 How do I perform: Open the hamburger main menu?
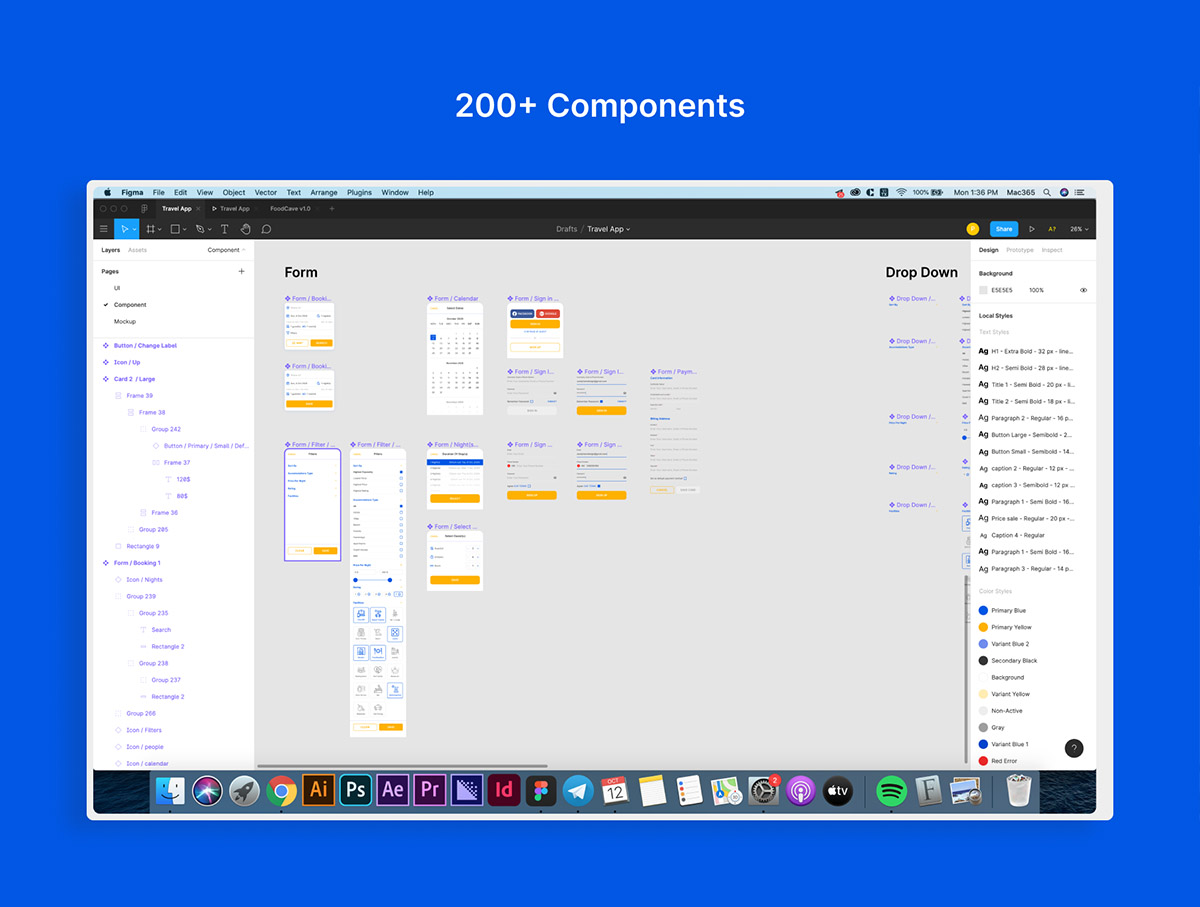click(x=103, y=229)
